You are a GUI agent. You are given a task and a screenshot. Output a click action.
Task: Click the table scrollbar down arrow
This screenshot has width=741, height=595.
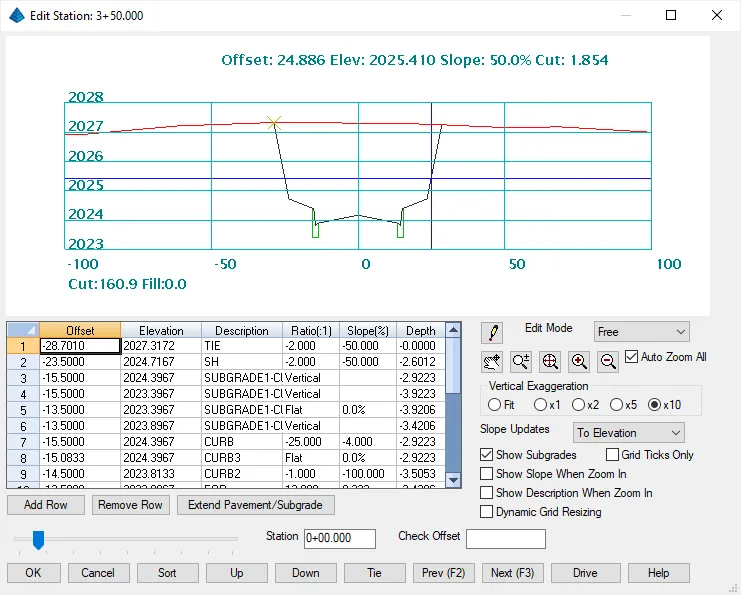click(x=454, y=480)
